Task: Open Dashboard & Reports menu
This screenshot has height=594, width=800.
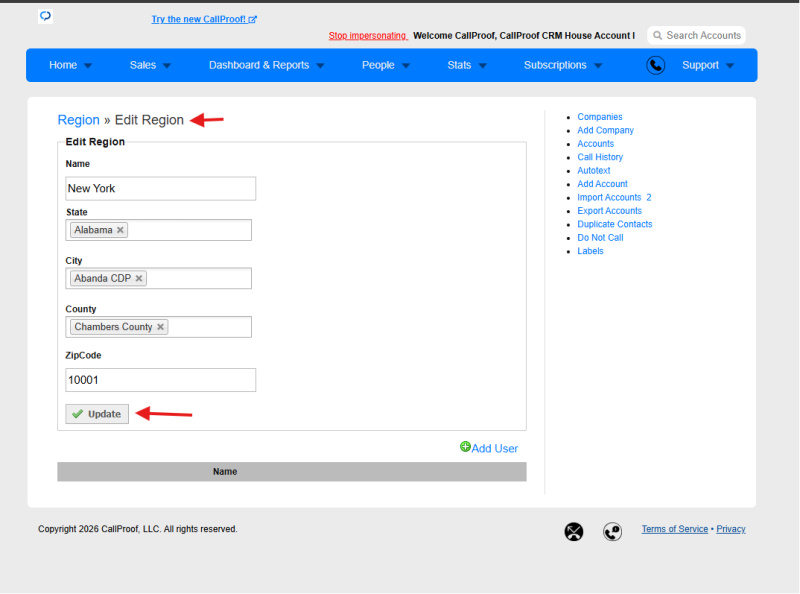Action: point(259,65)
